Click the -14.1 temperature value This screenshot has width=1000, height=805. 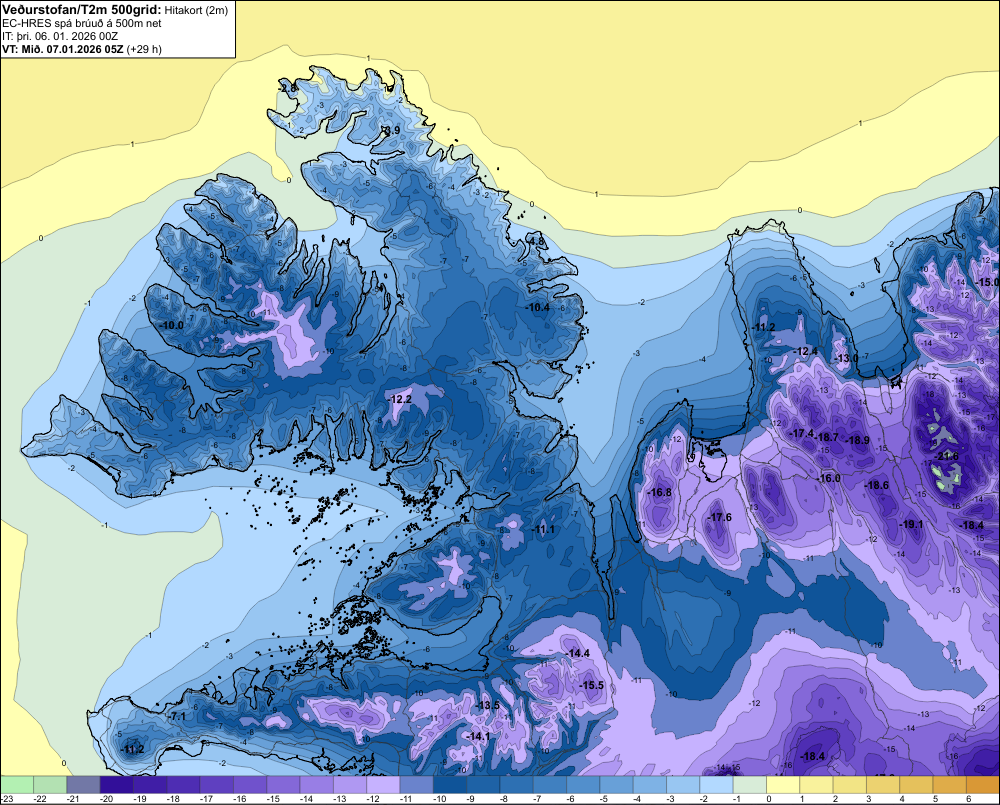click(x=479, y=736)
